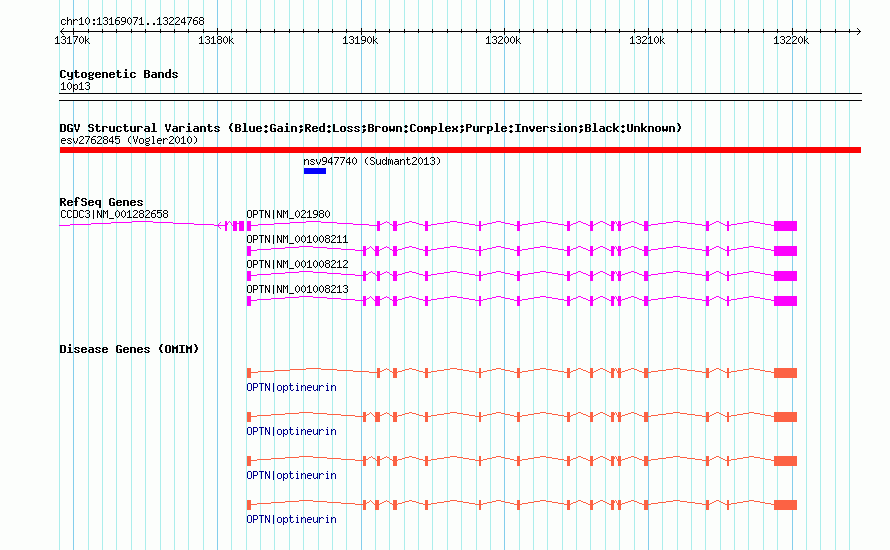
Task: Click the chr10:13169071..13224768 region label
Action: coord(132,21)
